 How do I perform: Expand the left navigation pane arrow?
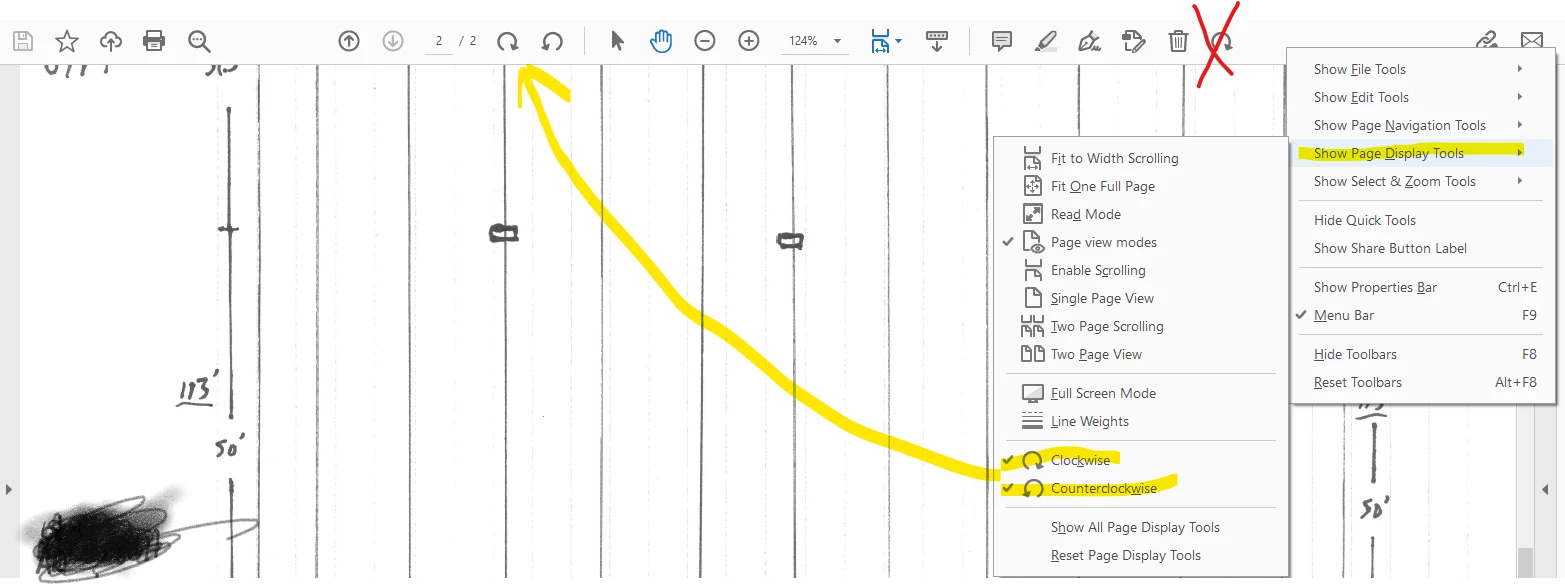[x=8, y=489]
